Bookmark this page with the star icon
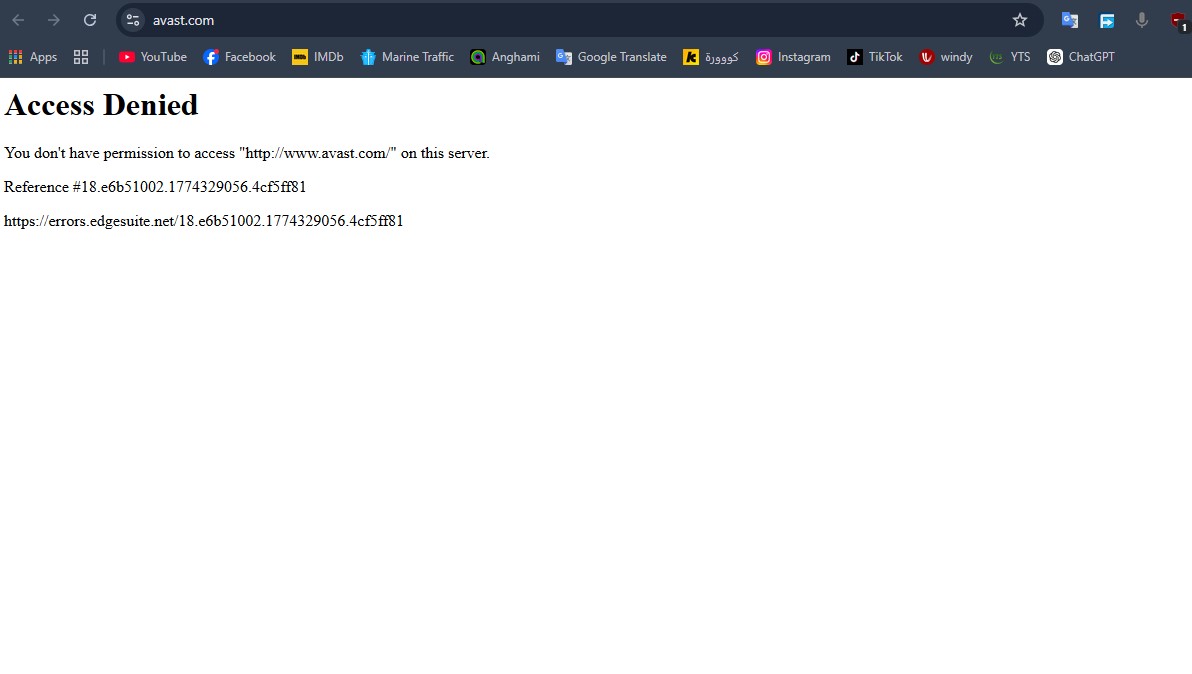The height and width of the screenshot is (674, 1192). click(1019, 20)
